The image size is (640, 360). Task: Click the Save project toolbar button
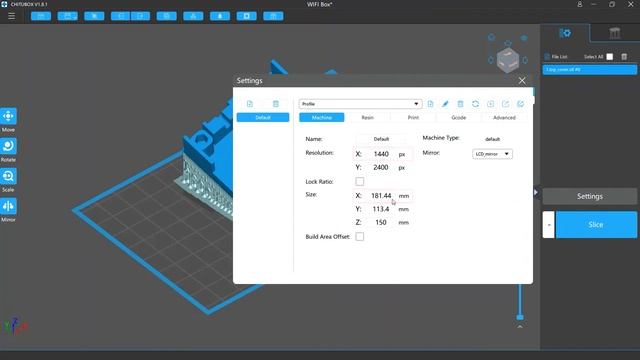pos(67,16)
